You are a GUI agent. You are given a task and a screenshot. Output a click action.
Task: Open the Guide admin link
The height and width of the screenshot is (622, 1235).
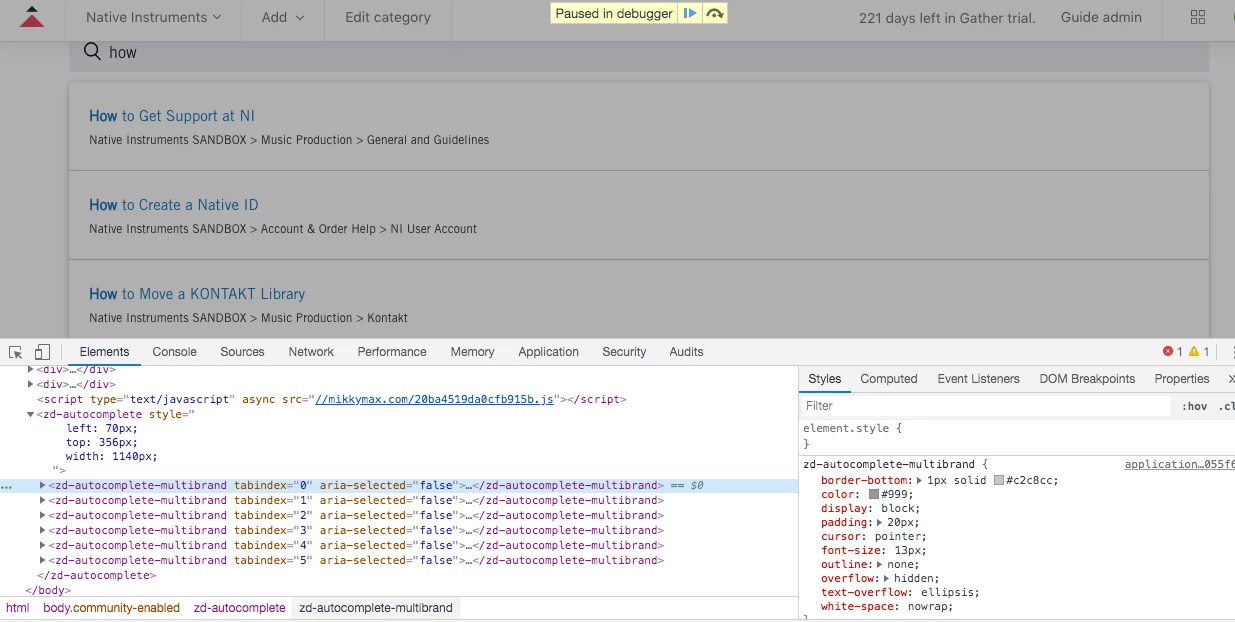pyautogui.click(x=1101, y=17)
